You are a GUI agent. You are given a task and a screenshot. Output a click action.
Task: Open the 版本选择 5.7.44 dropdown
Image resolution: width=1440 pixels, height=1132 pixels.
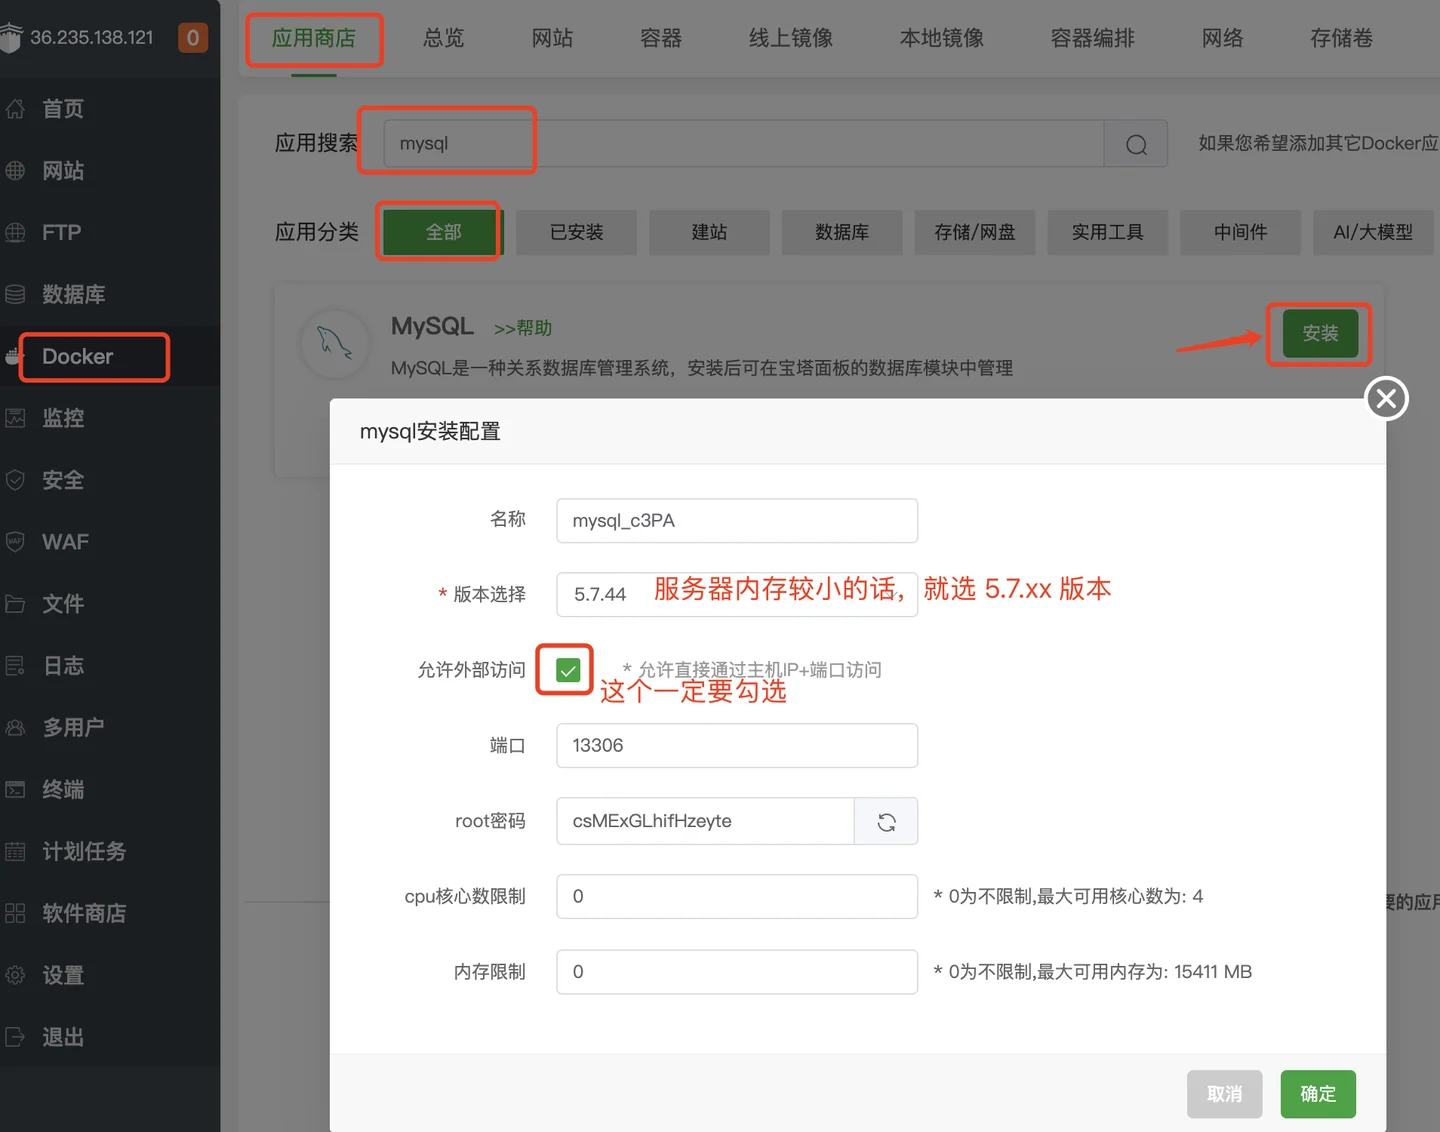pyautogui.click(x=737, y=594)
